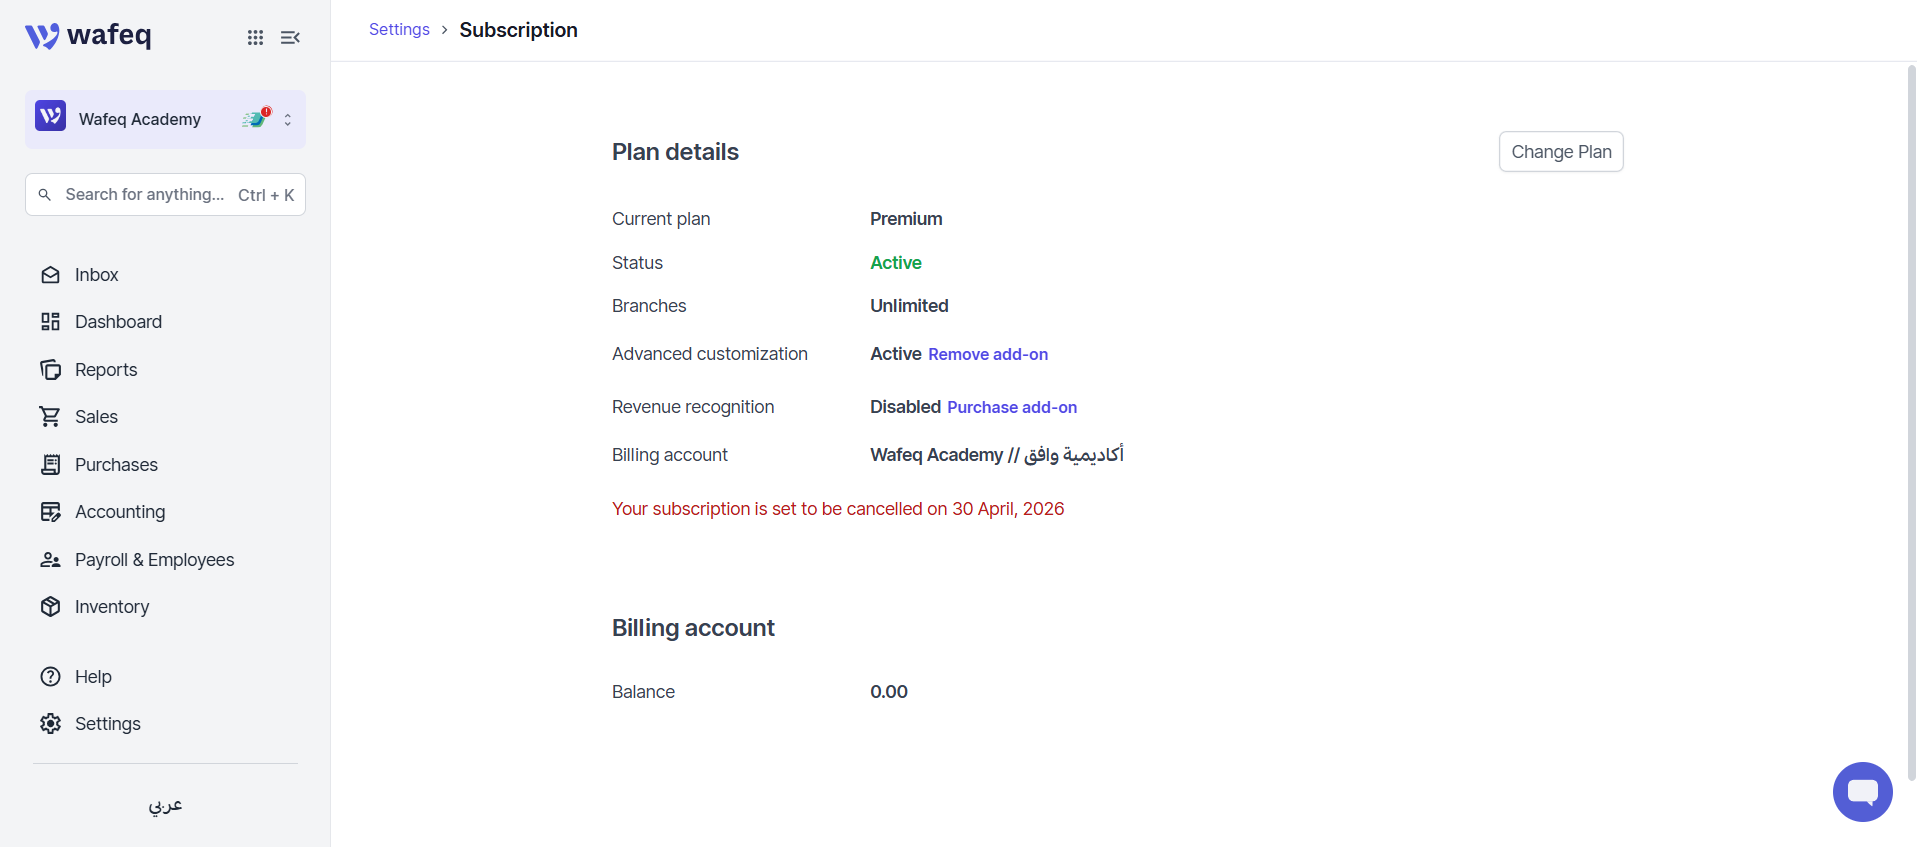Click the Advanced customization label
This screenshot has height=847, width=1917.
pyautogui.click(x=710, y=354)
